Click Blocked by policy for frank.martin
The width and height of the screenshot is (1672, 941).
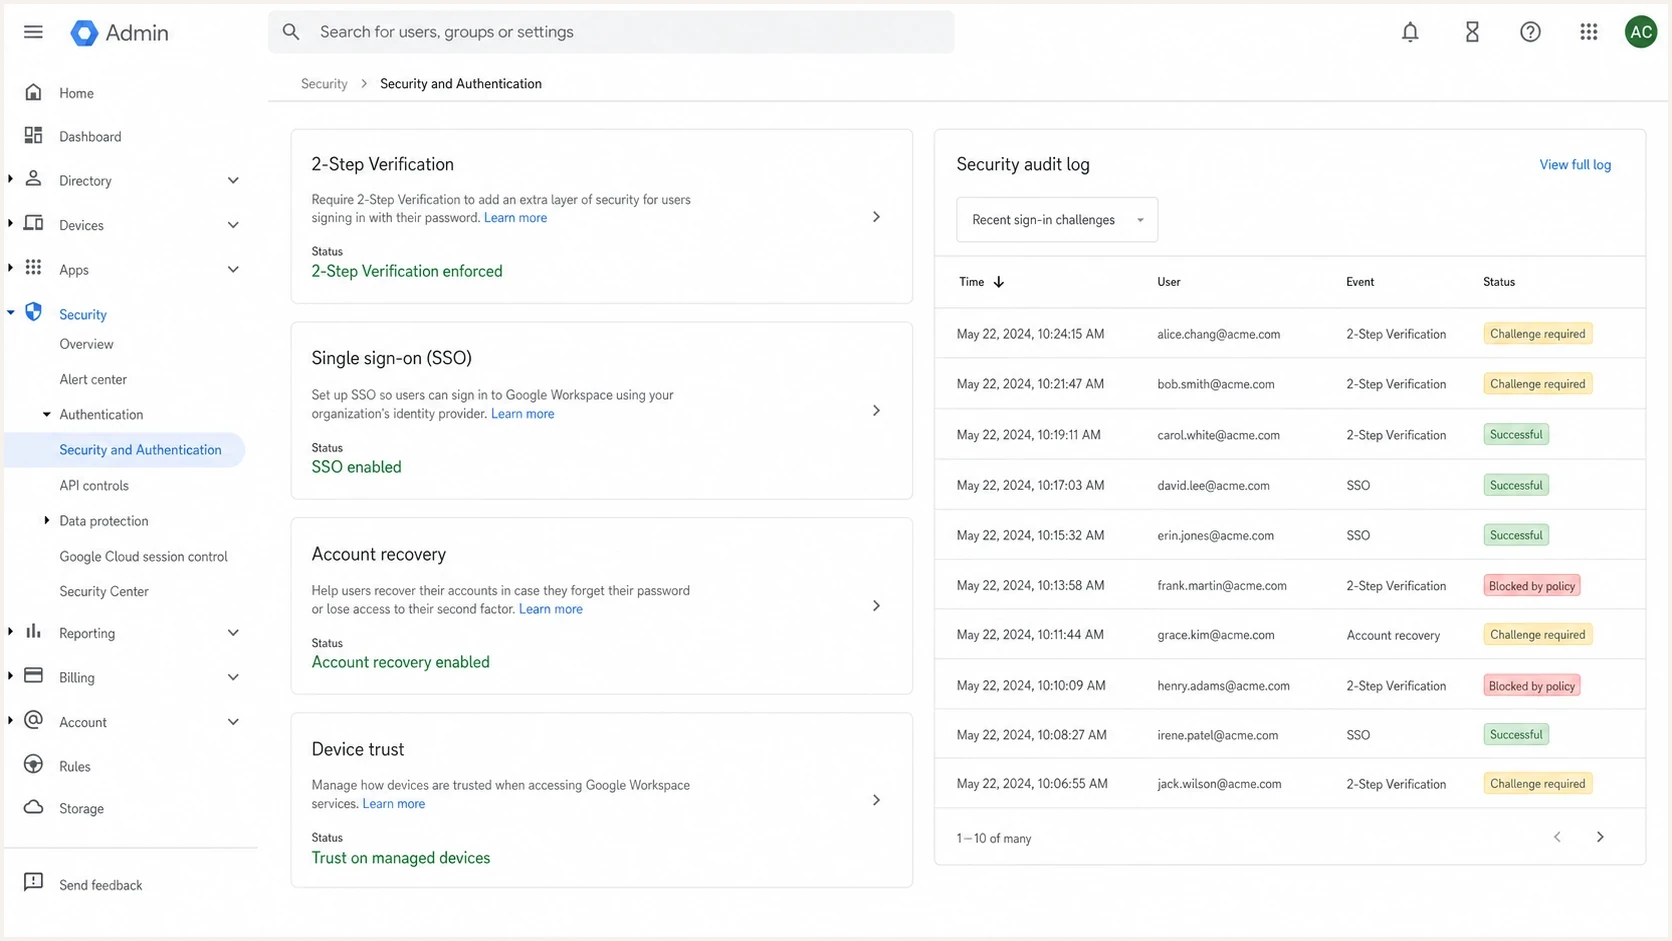point(1532,586)
